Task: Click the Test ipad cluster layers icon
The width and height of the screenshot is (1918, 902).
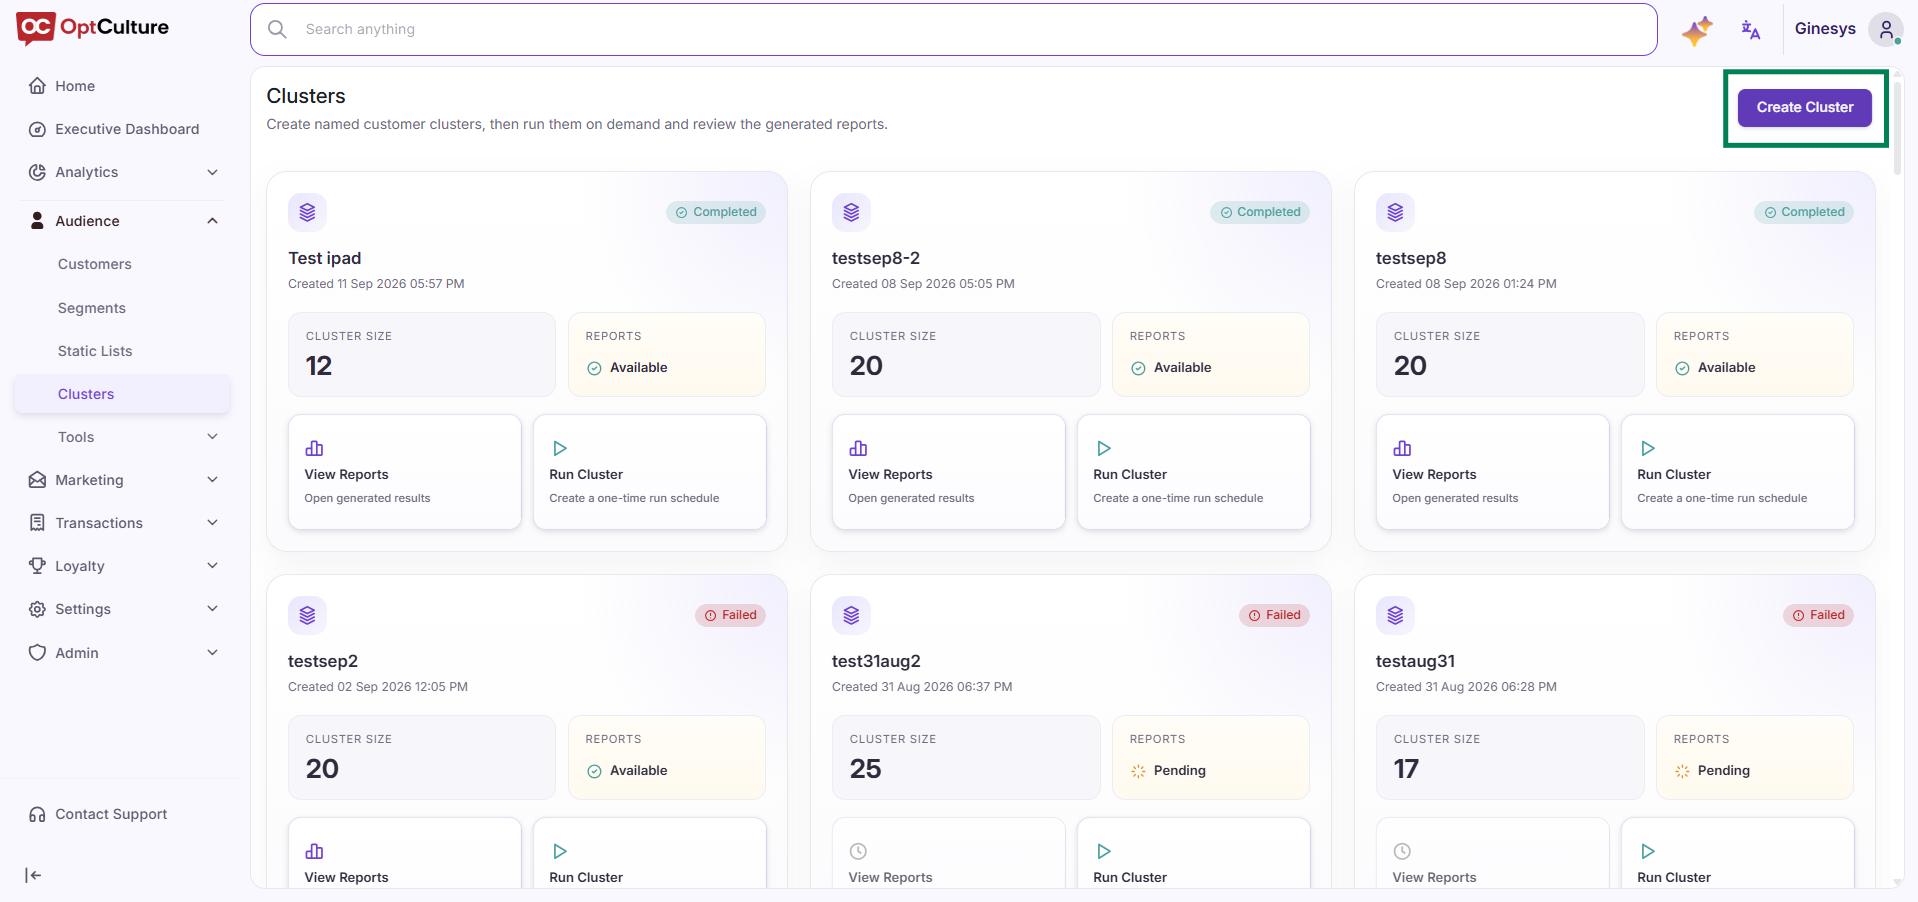Action: [x=307, y=212]
